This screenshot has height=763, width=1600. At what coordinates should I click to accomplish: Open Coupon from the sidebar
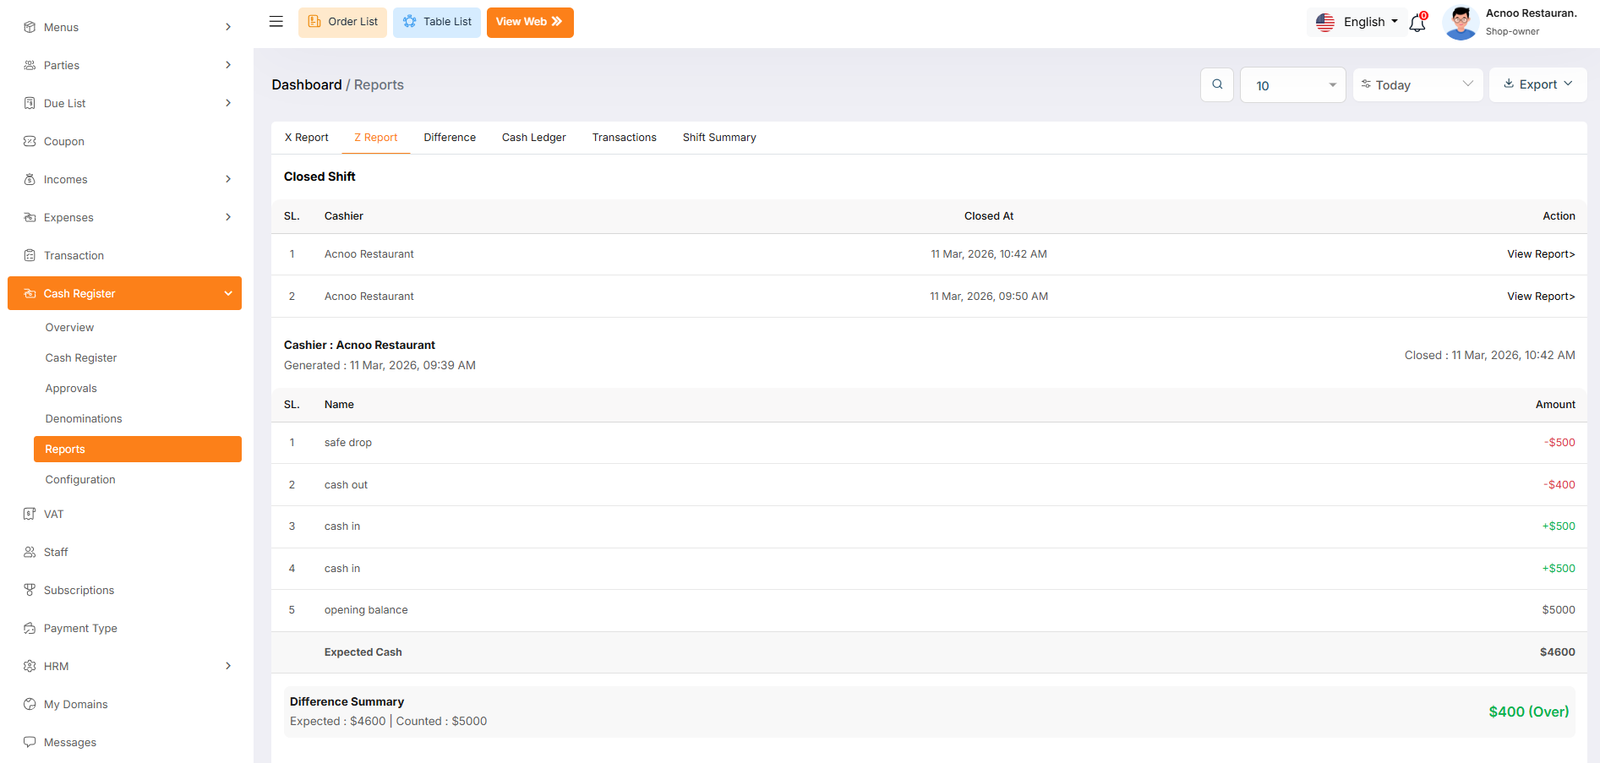64,142
